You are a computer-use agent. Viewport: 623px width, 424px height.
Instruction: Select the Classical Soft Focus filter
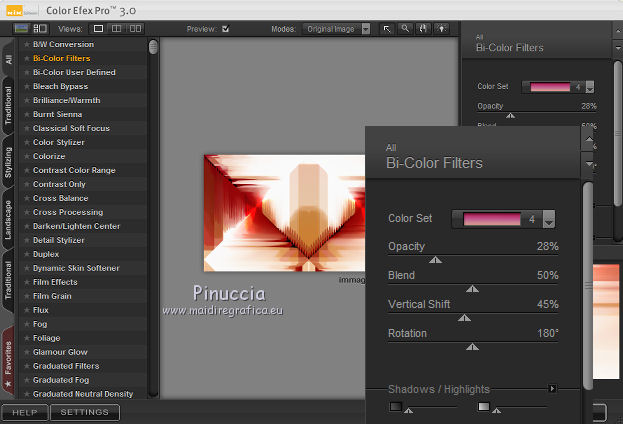[72, 128]
